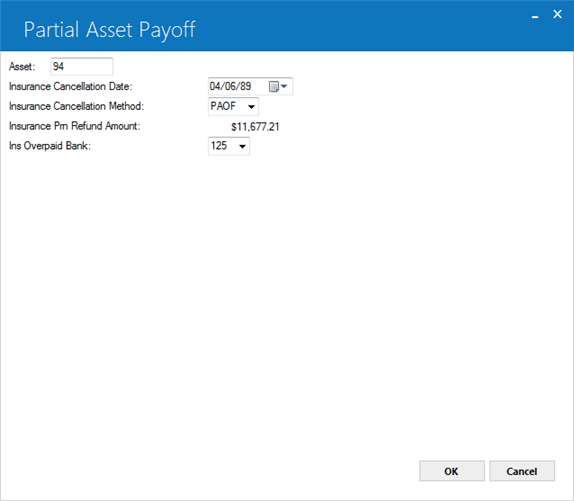Image resolution: width=574 pixels, height=501 pixels.
Task: Click the Insurance Pm Refund Amount label
Action: pyautogui.click(x=75, y=126)
